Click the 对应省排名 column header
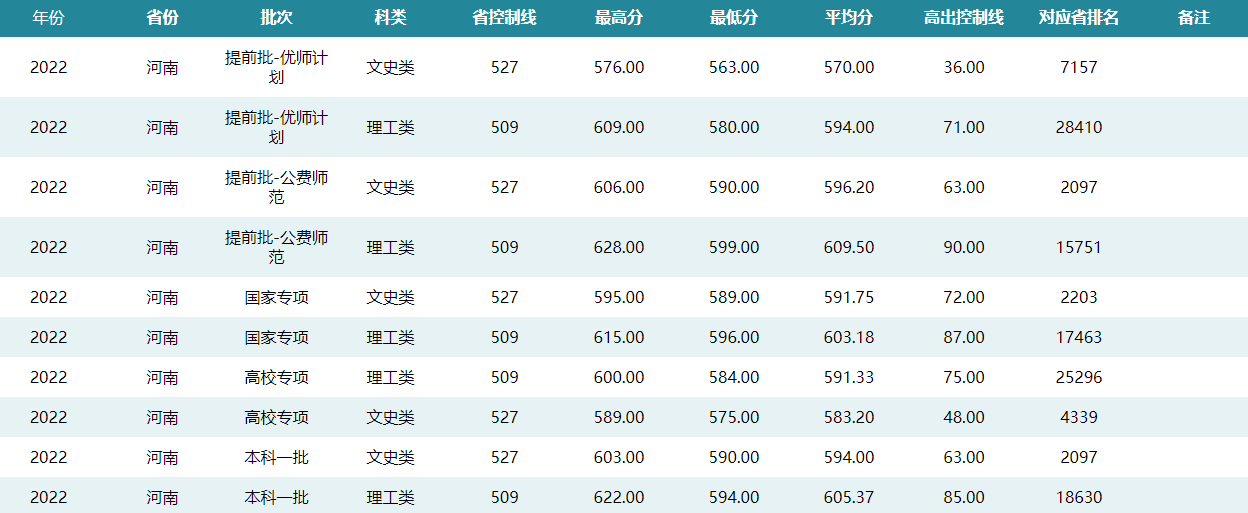The width and height of the screenshot is (1248, 513). pos(1079,18)
